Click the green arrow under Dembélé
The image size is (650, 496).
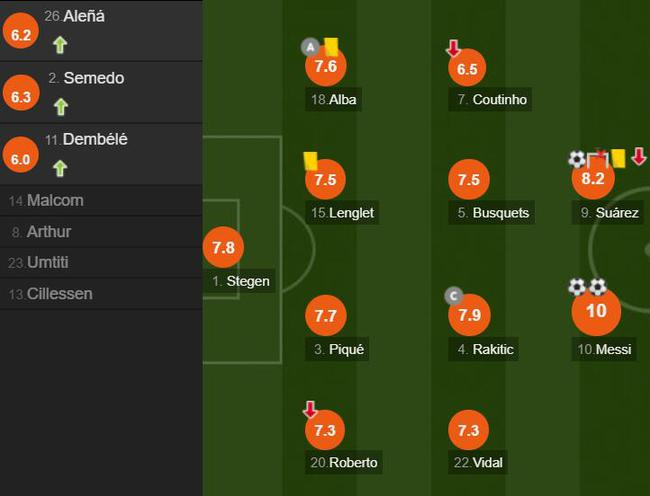click(60, 169)
